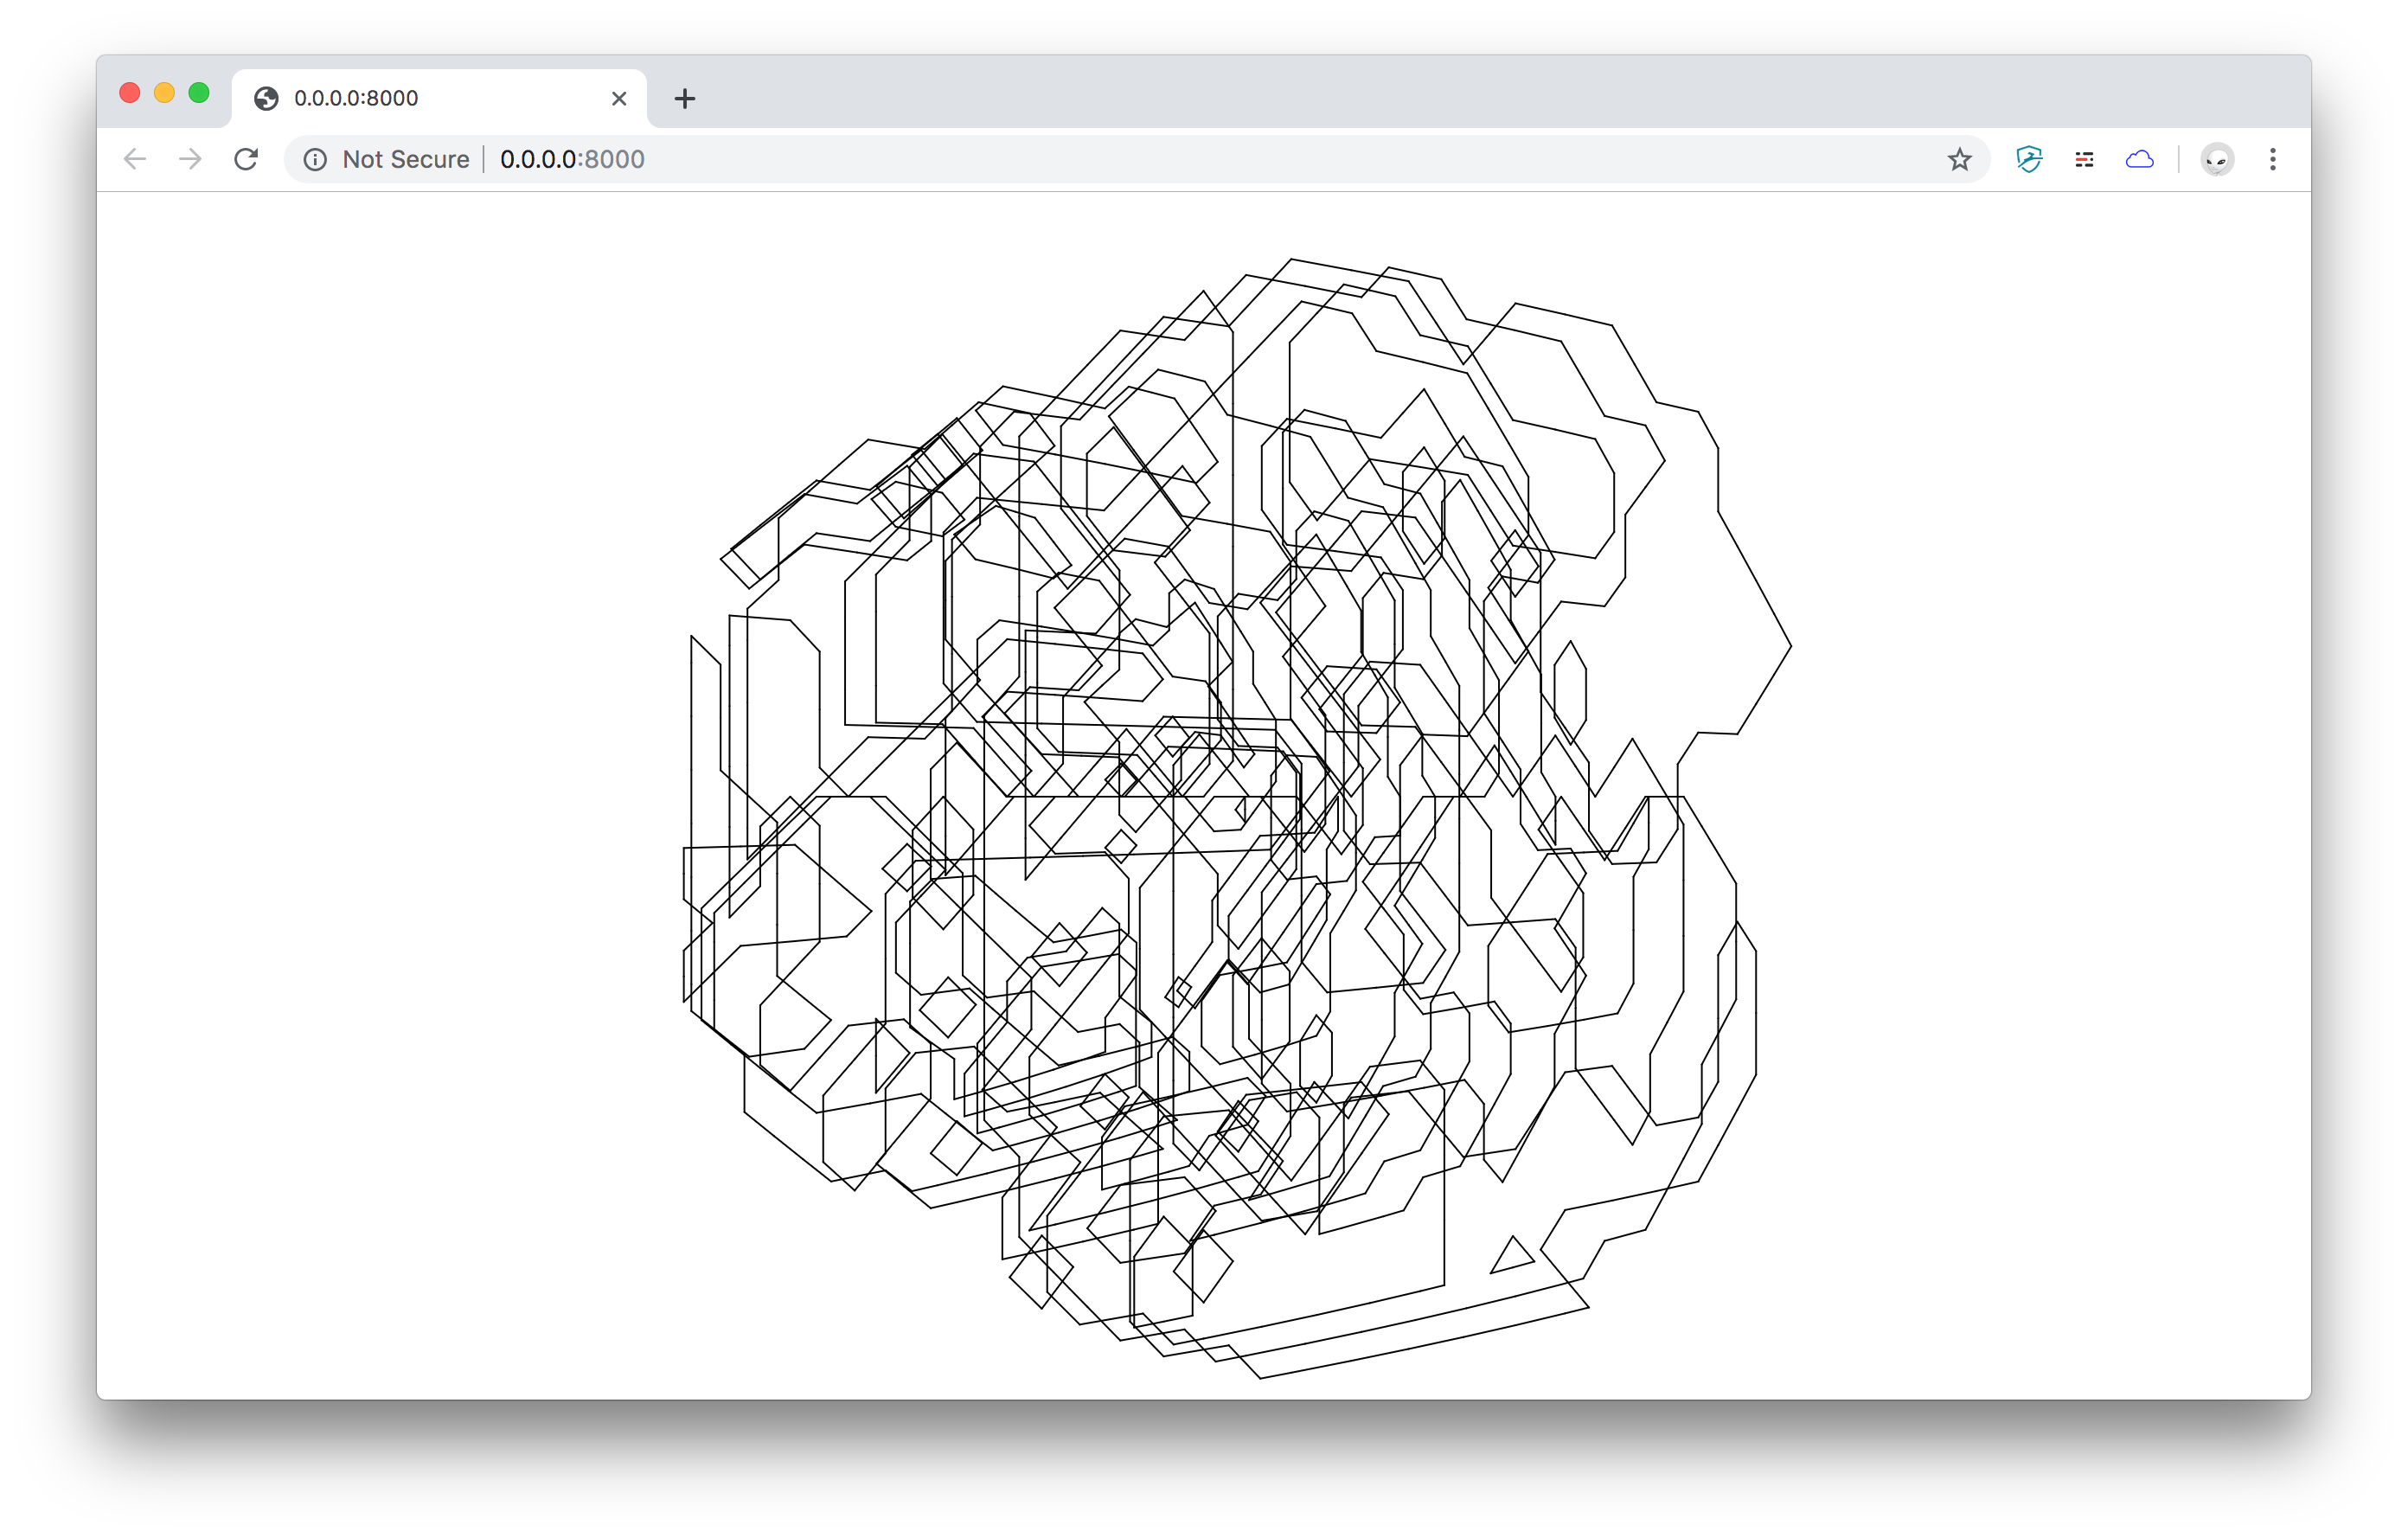Open the profile avatar menu
The image size is (2408, 1538).
pyautogui.click(x=2217, y=159)
